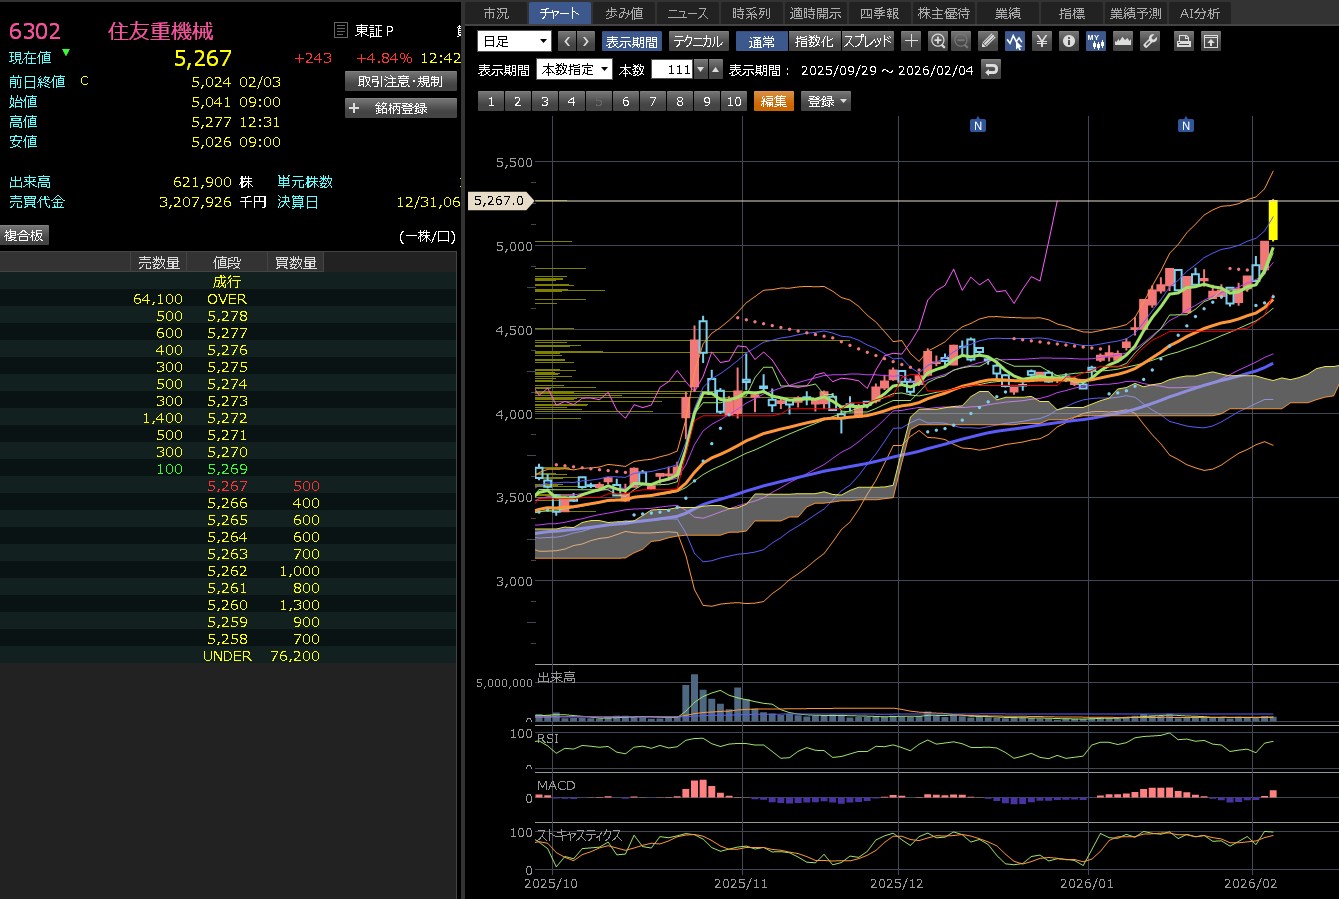Select the pencil drawing tool
Screen dimensions: 1339x899
pos(988,41)
